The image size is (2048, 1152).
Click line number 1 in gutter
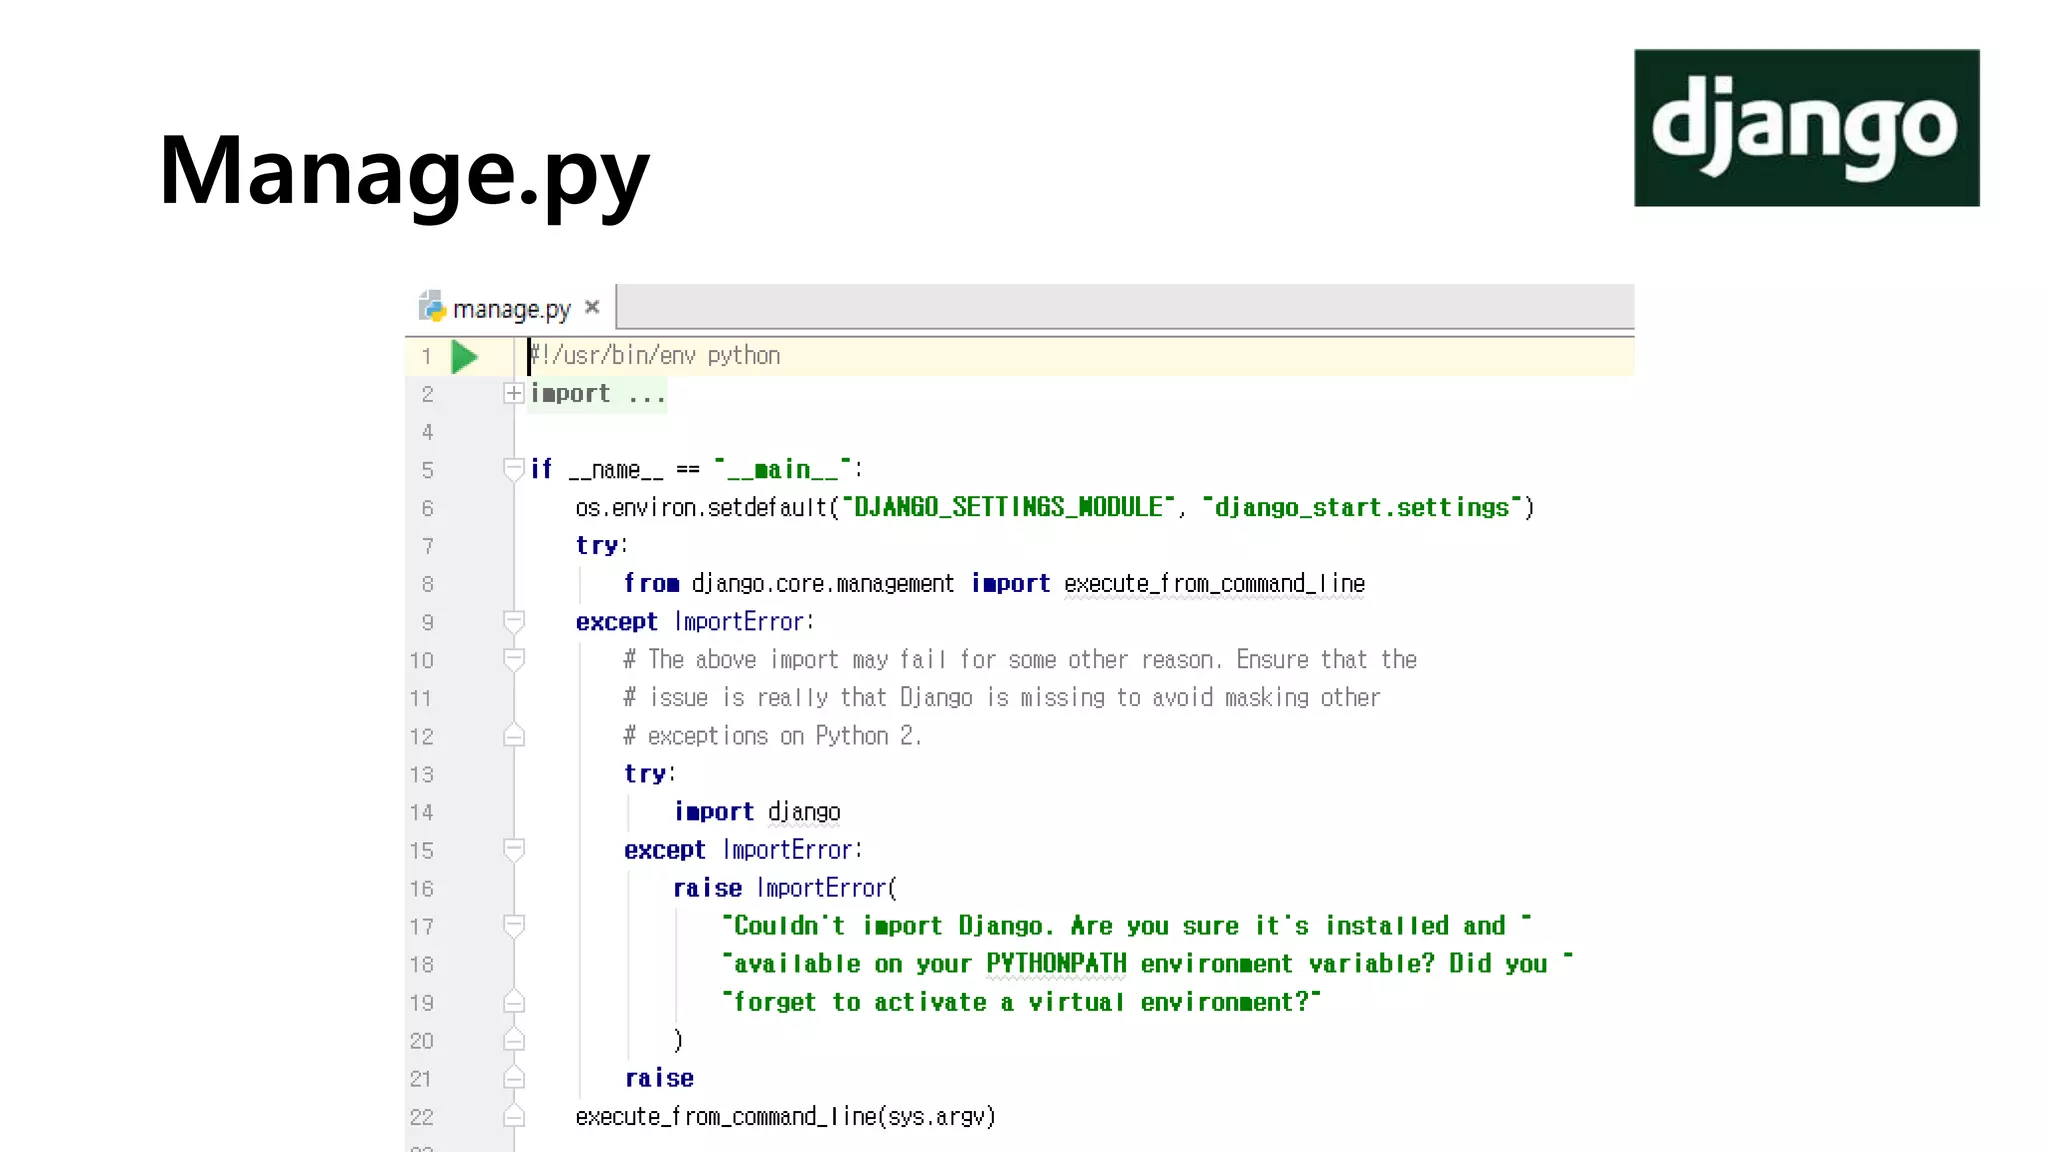tap(427, 357)
